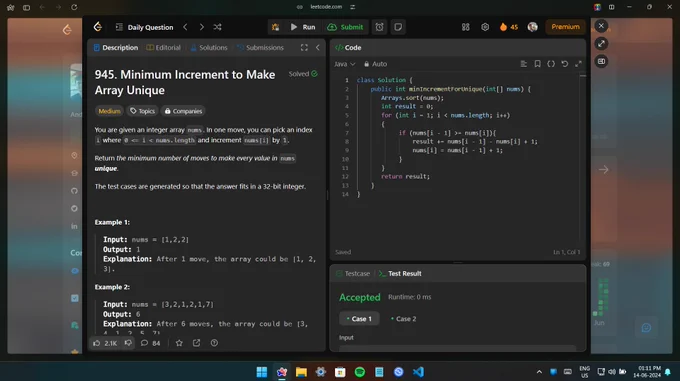The width and height of the screenshot is (680, 381).
Task: Click the streak flame showing 45
Action: point(509,27)
